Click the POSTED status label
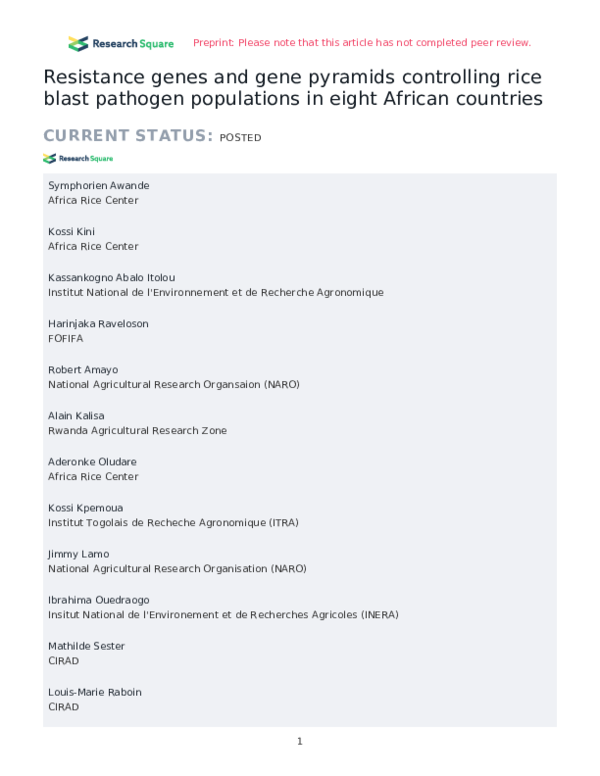The height and width of the screenshot is (776, 600). tap(240, 138)
